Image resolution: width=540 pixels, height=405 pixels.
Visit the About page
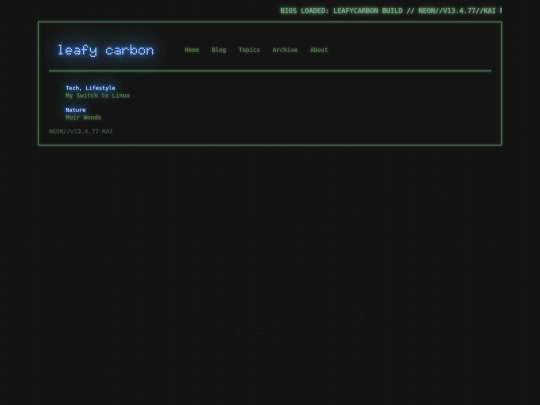coord(319,50)
